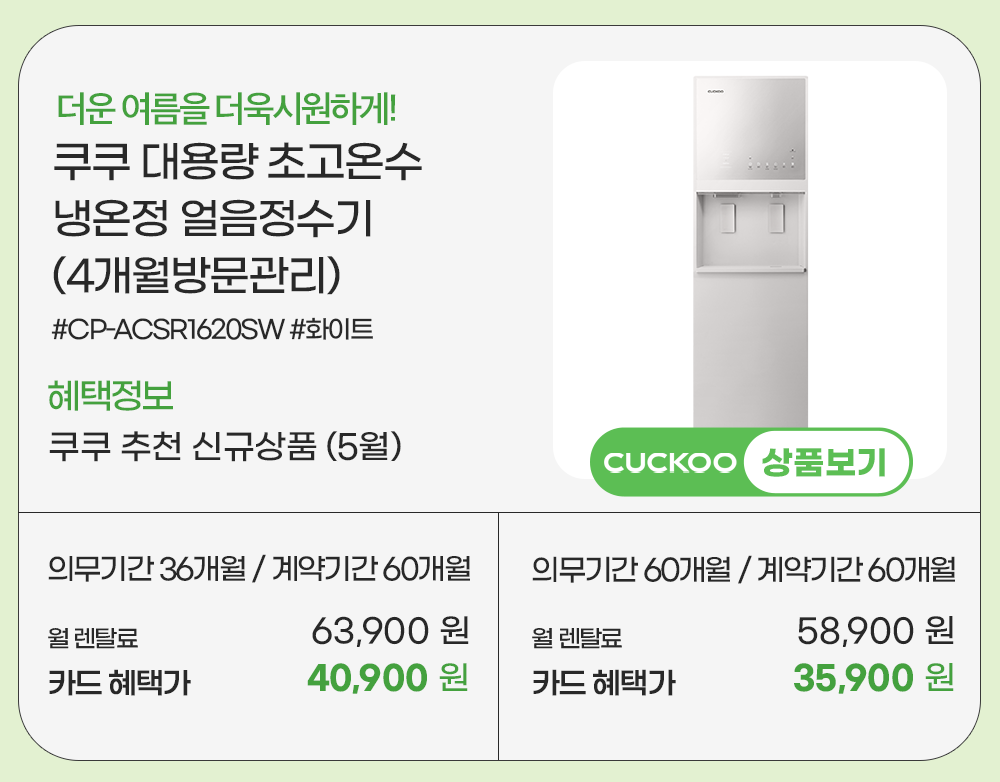Click the right dispenser nozzle on the purifier

pos(776,215)
